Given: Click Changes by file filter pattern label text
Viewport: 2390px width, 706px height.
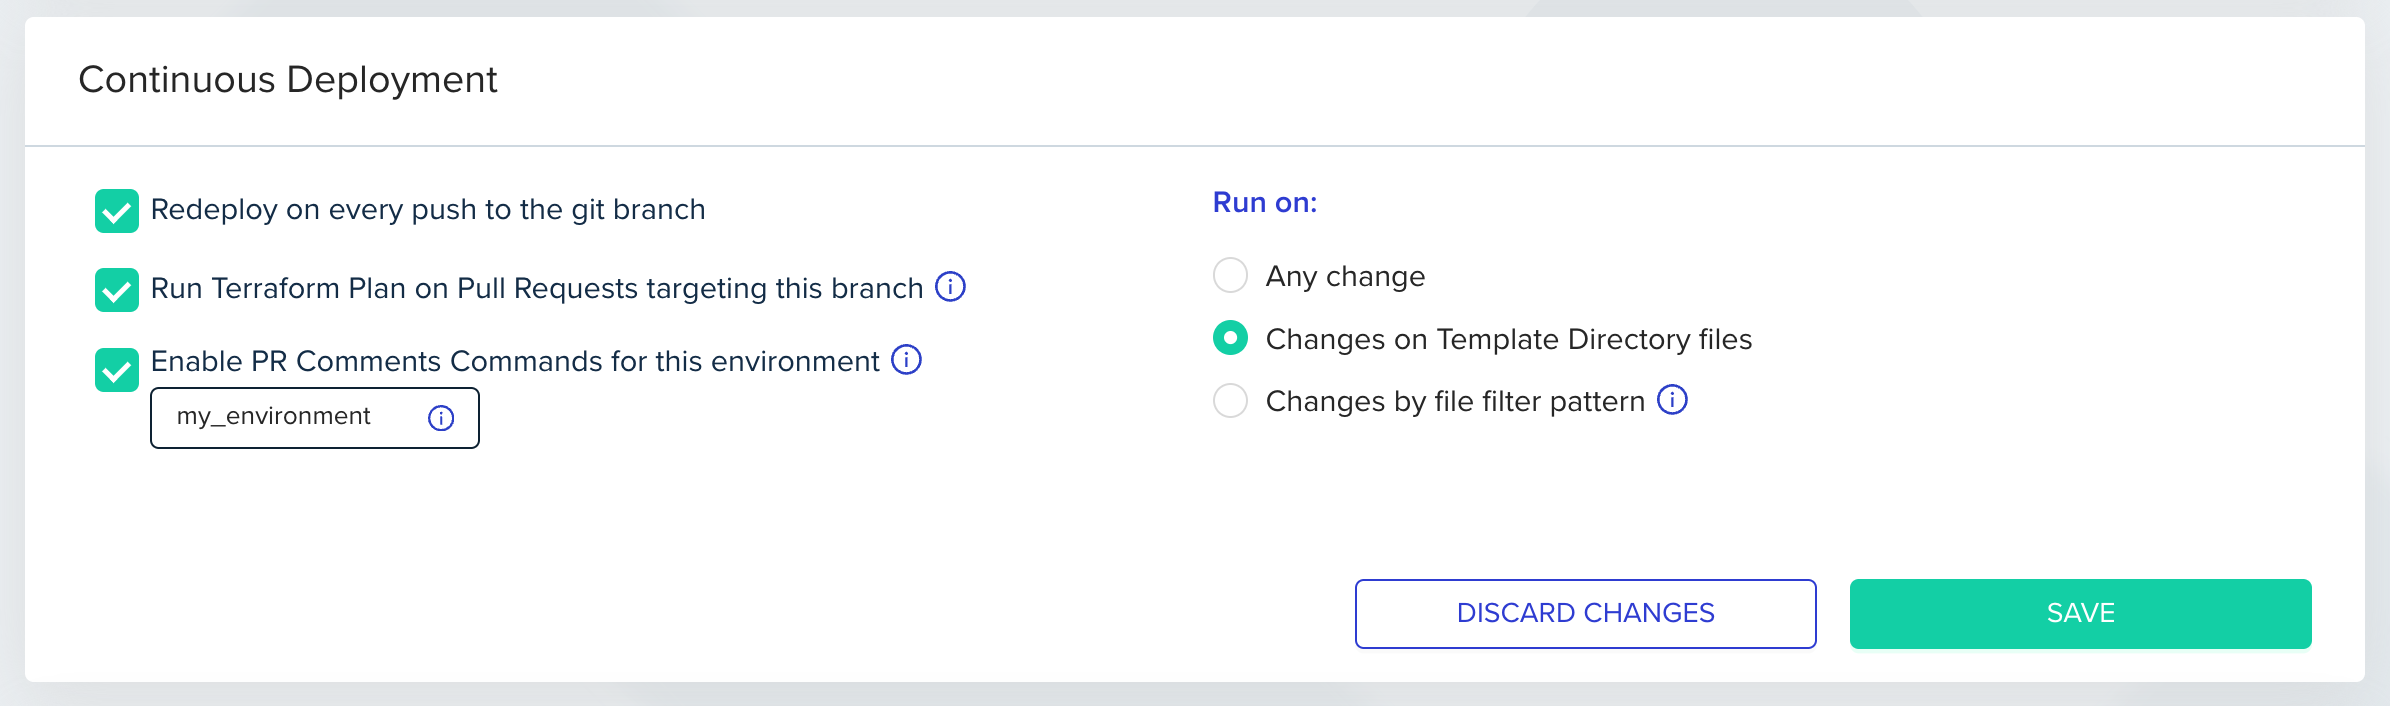Looking at the screenshot, I should click(1454, 402).
